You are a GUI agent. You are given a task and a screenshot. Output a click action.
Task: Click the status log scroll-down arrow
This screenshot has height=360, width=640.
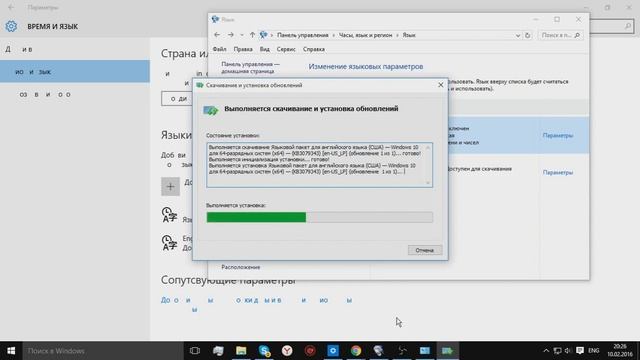[428, 182]
